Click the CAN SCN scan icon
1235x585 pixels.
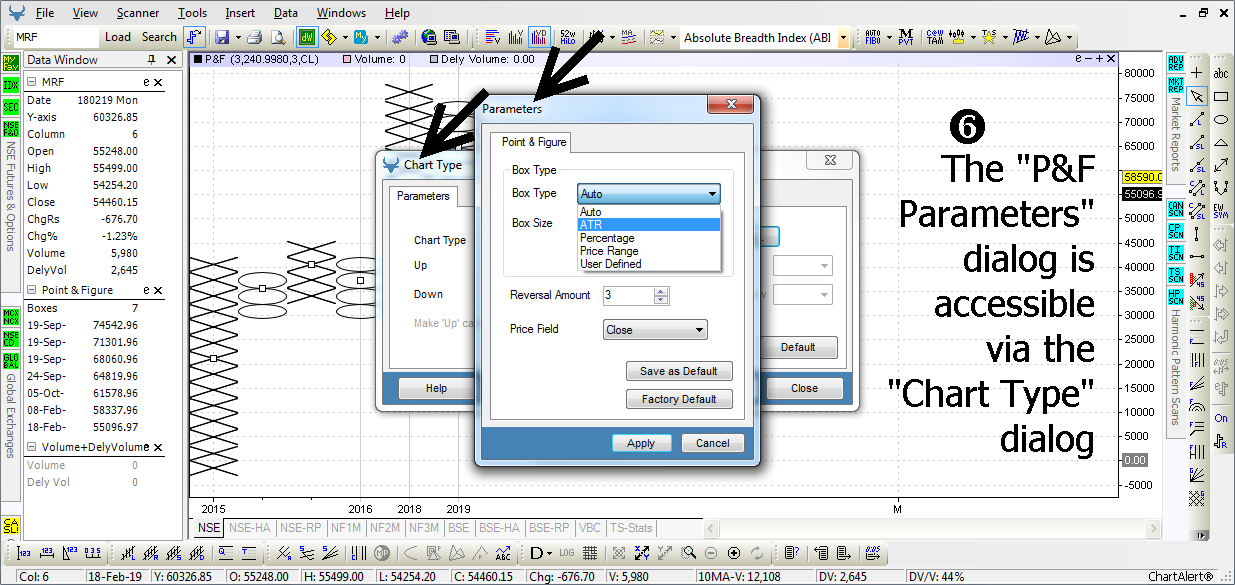1175,209
